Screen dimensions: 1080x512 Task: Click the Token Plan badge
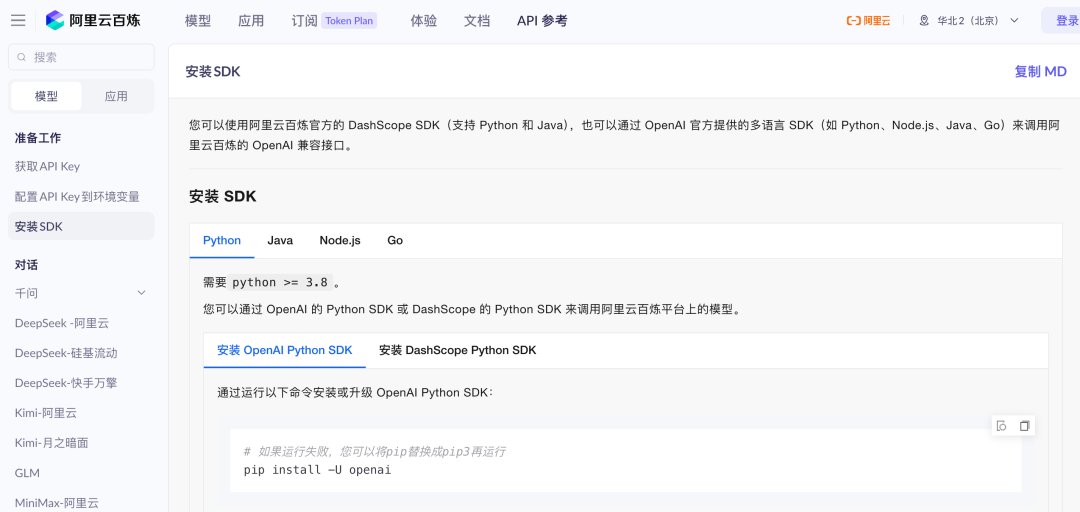pos(349,21)
